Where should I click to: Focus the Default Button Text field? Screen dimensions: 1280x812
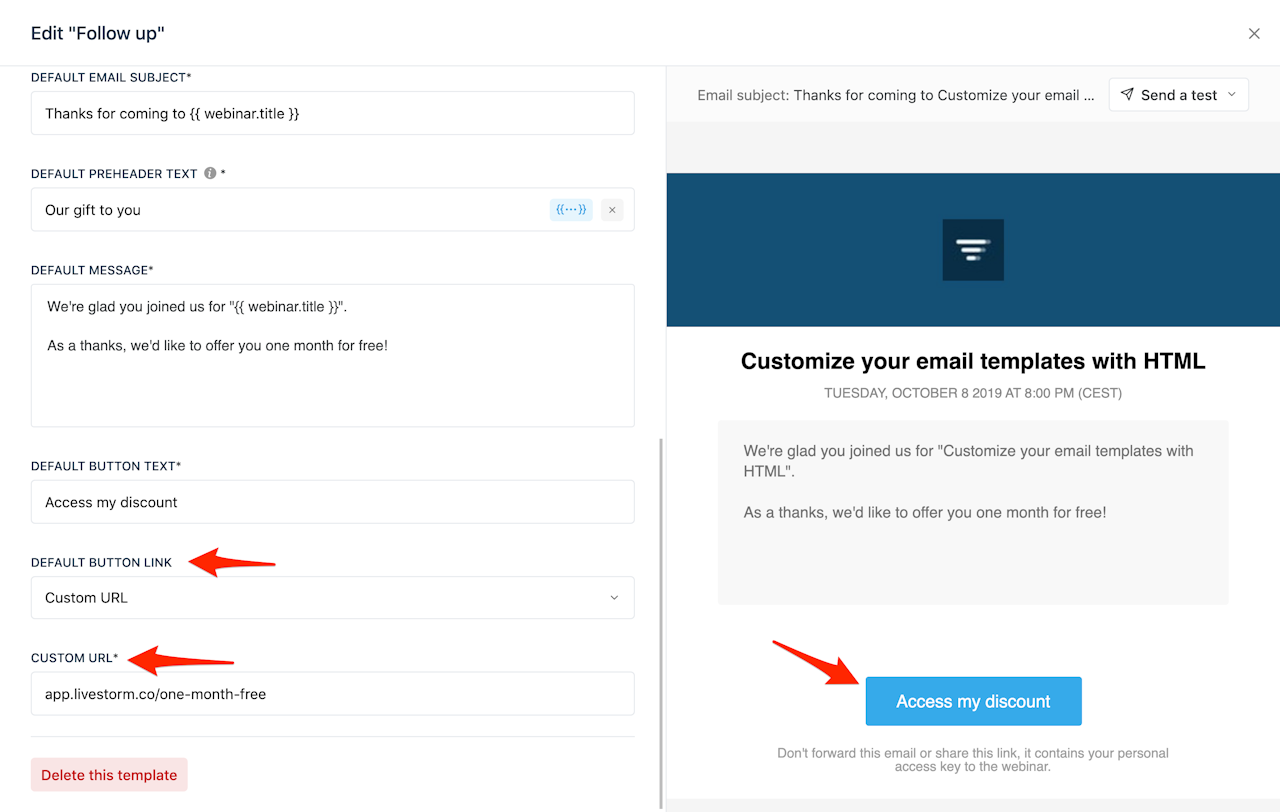coord(332,502)
